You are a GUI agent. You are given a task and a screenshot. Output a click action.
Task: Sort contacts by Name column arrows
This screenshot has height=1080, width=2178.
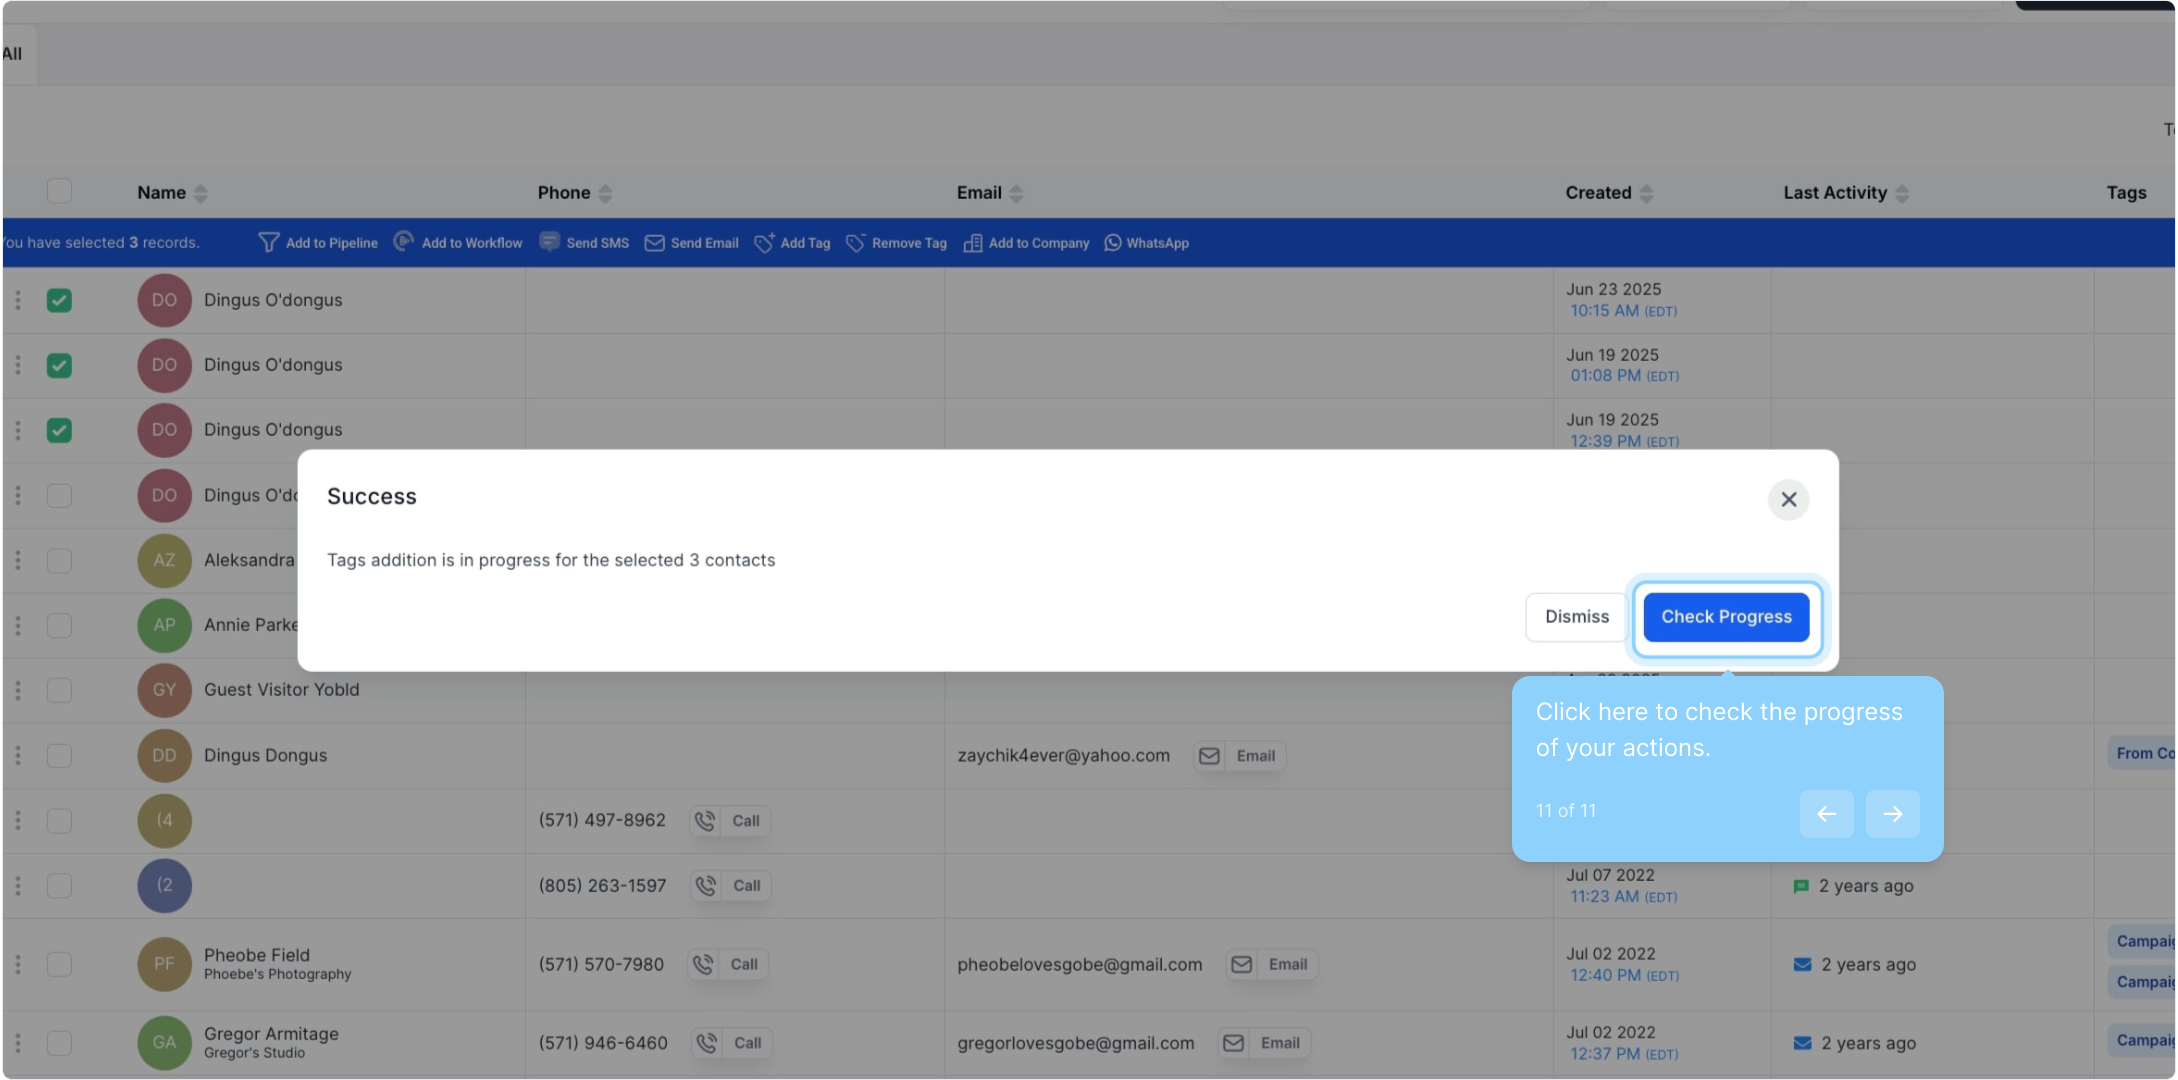200,193
